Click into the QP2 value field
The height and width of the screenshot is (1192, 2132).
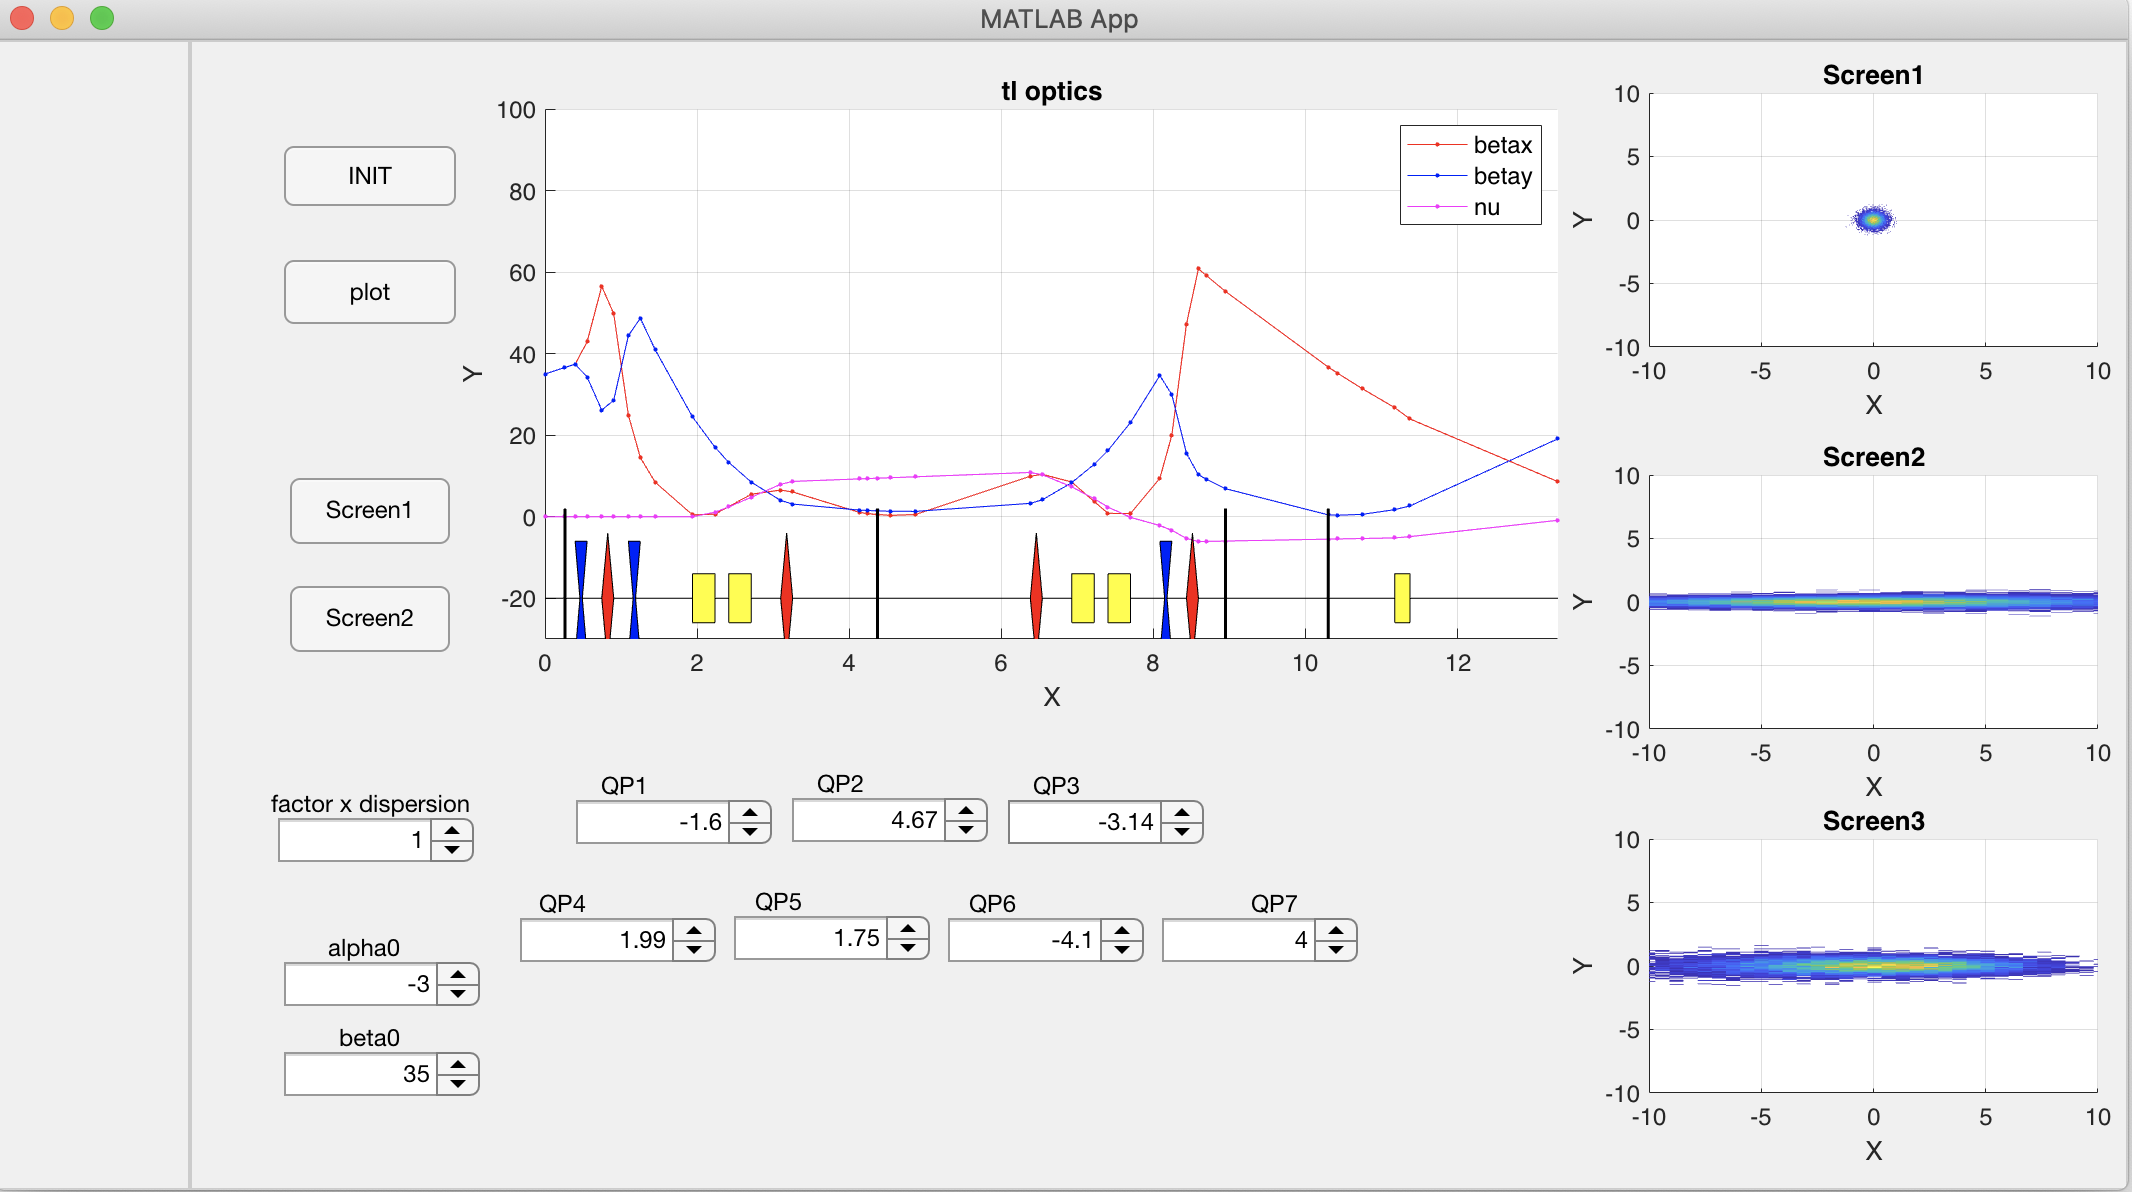point(868,821)
